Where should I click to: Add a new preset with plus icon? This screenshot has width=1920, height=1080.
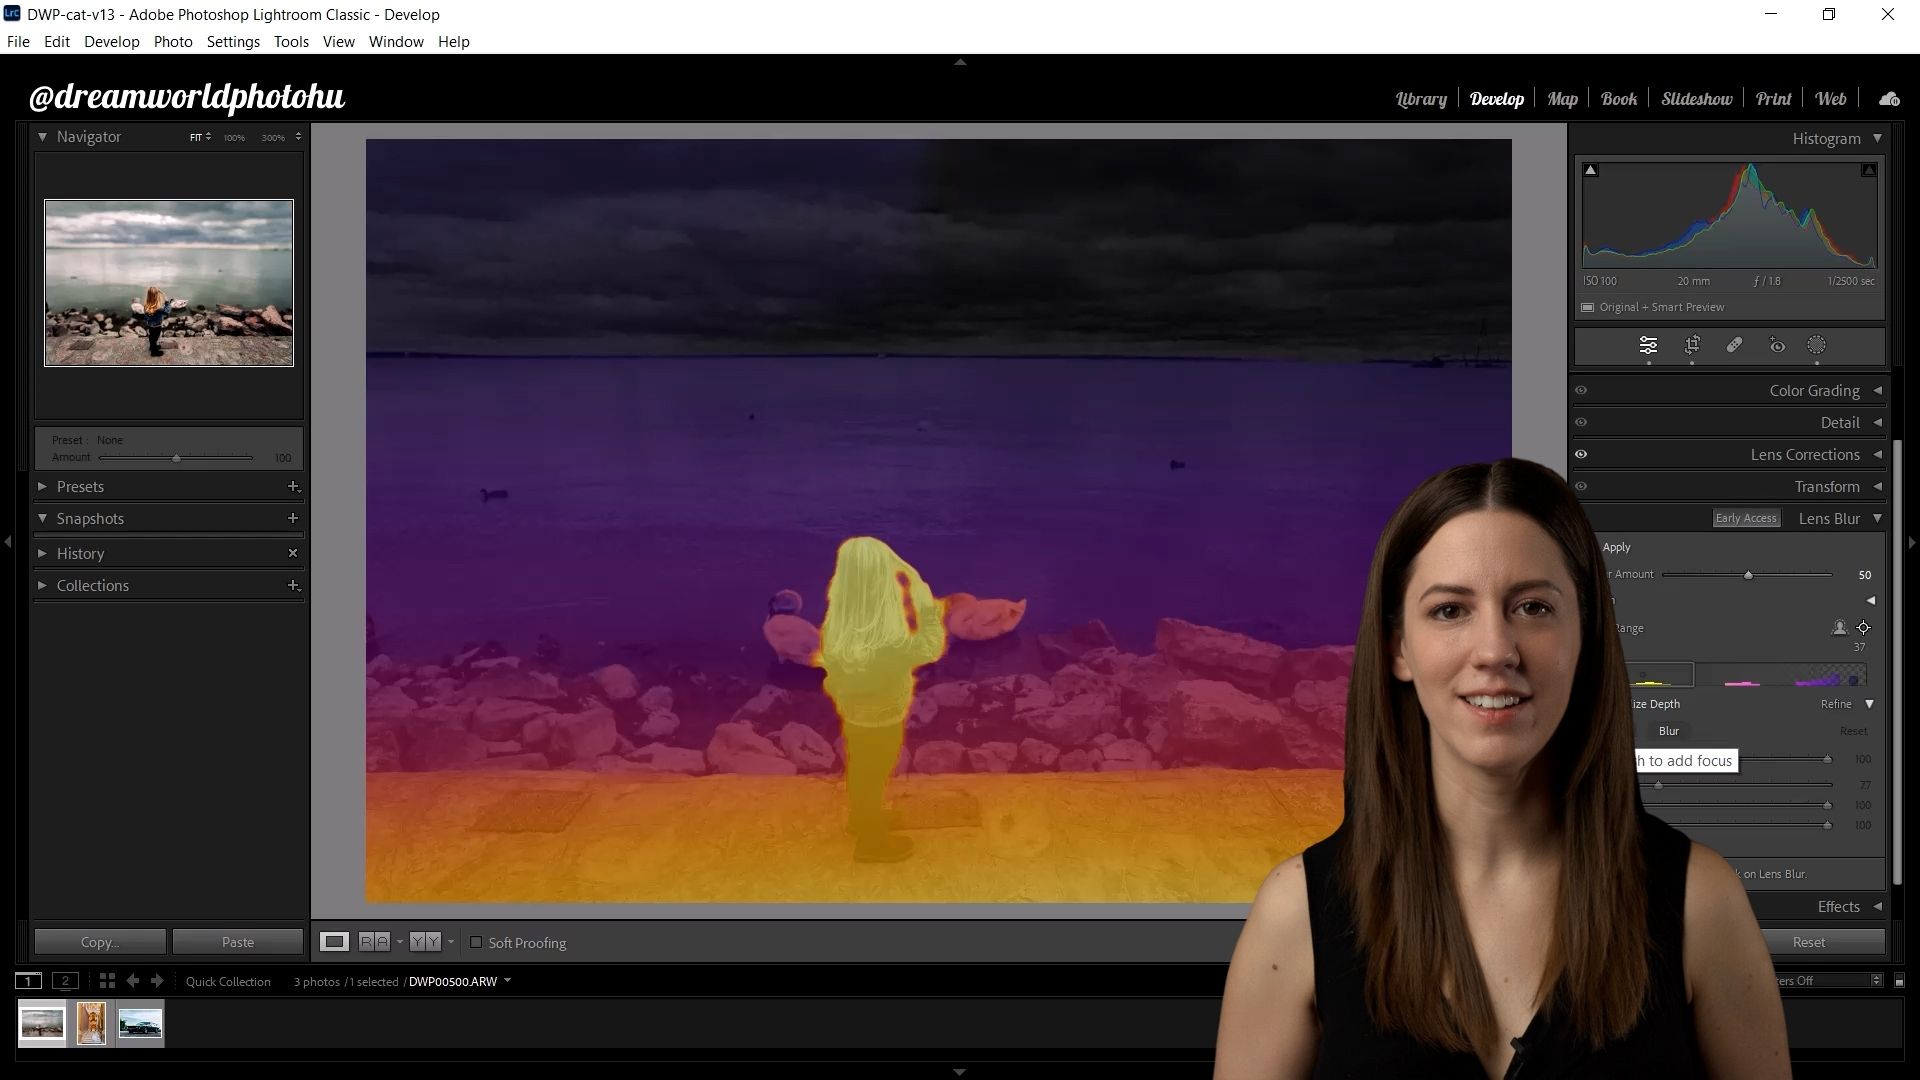tap(293, 487)
